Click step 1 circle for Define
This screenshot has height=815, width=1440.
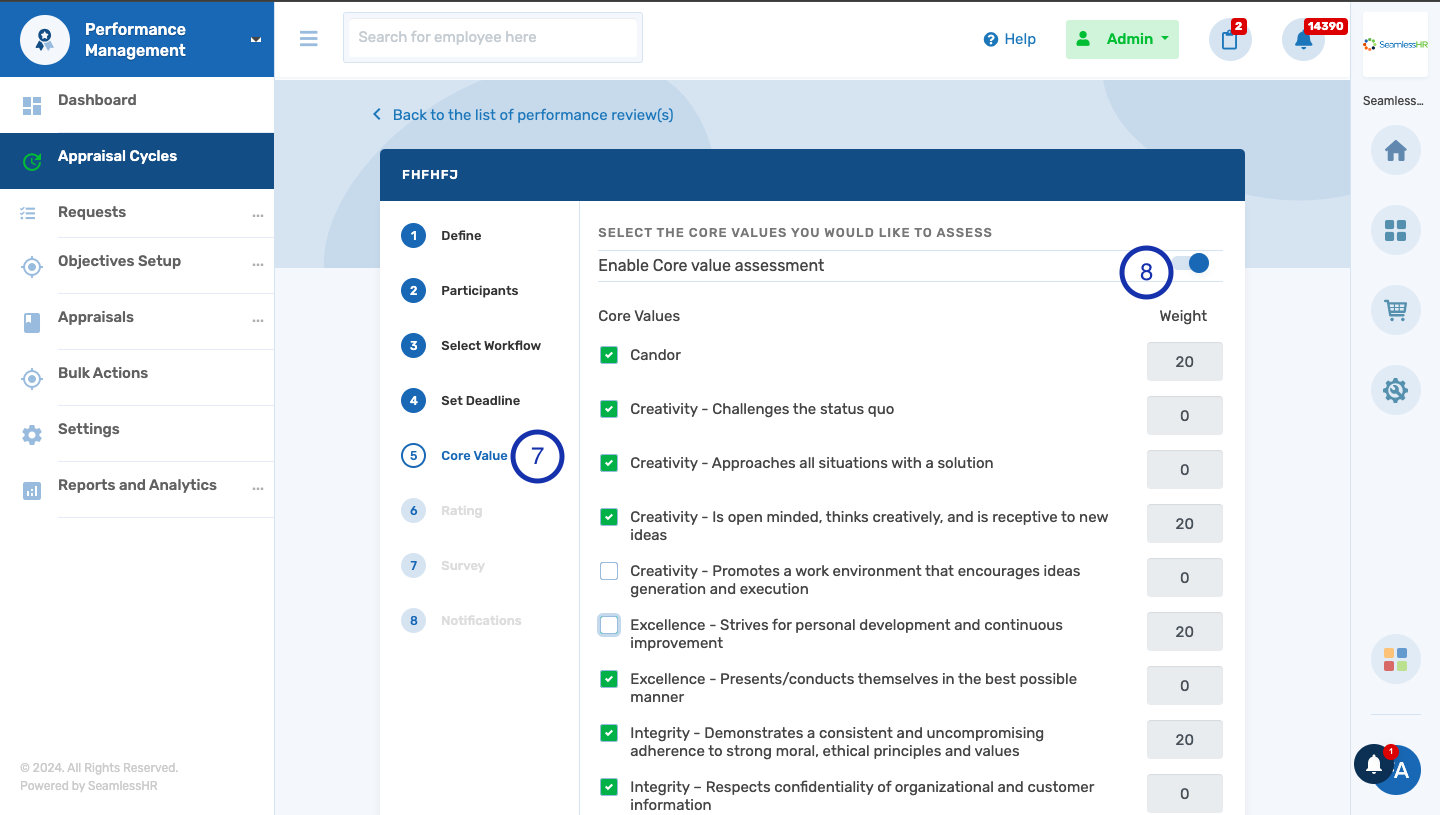pyautogui.click(x=413, y=236)
